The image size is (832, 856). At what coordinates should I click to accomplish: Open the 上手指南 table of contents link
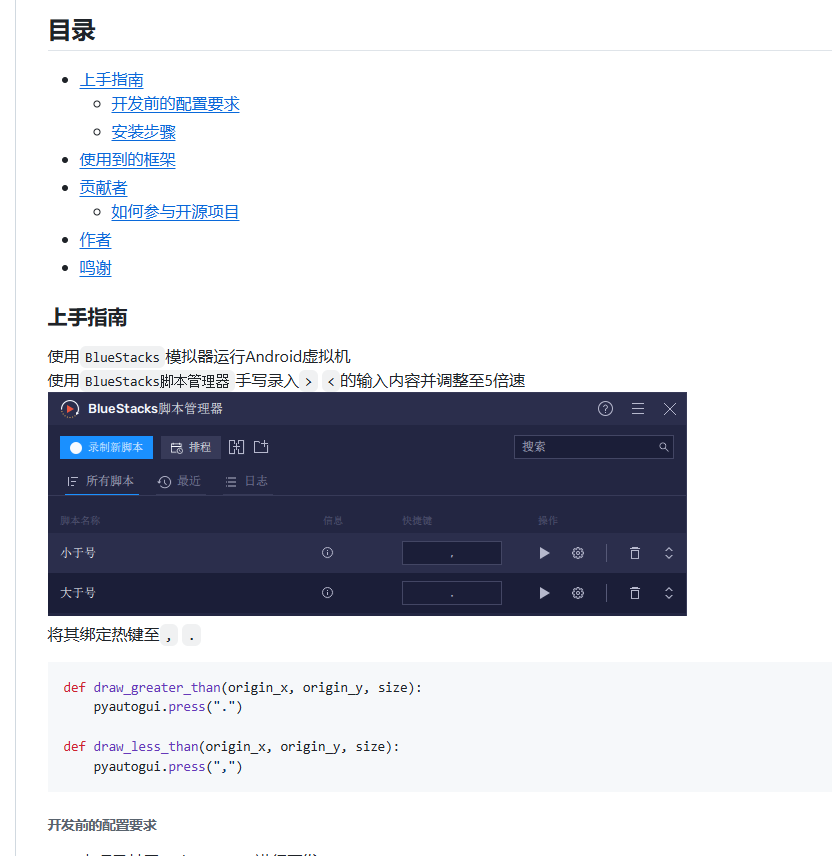pyautogui.click(x=111, y=80)
